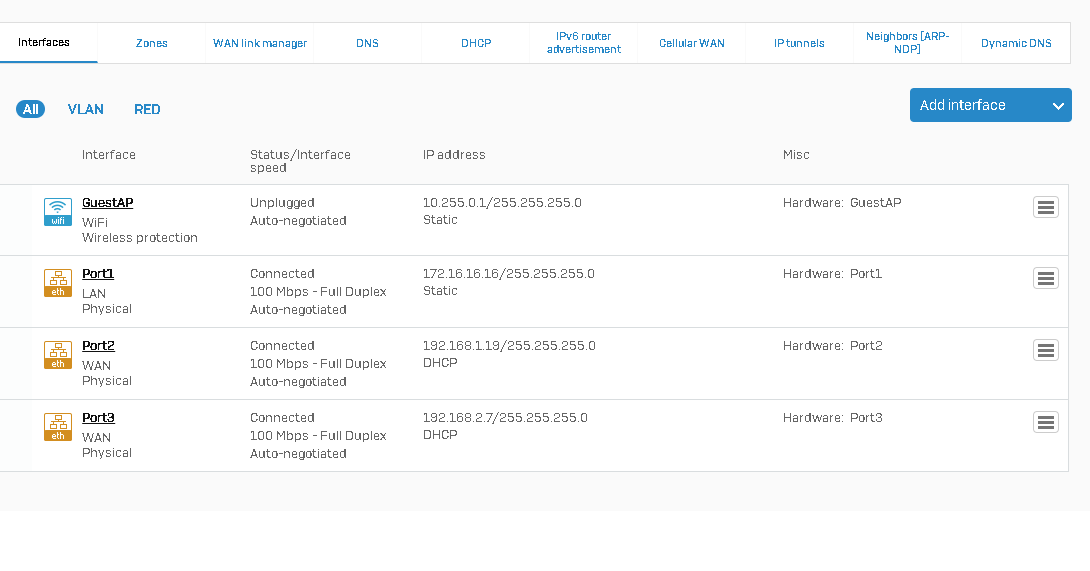Click Hardware: Port2 text
Screen dimensions: 1090x571
(x=832, y=346)
